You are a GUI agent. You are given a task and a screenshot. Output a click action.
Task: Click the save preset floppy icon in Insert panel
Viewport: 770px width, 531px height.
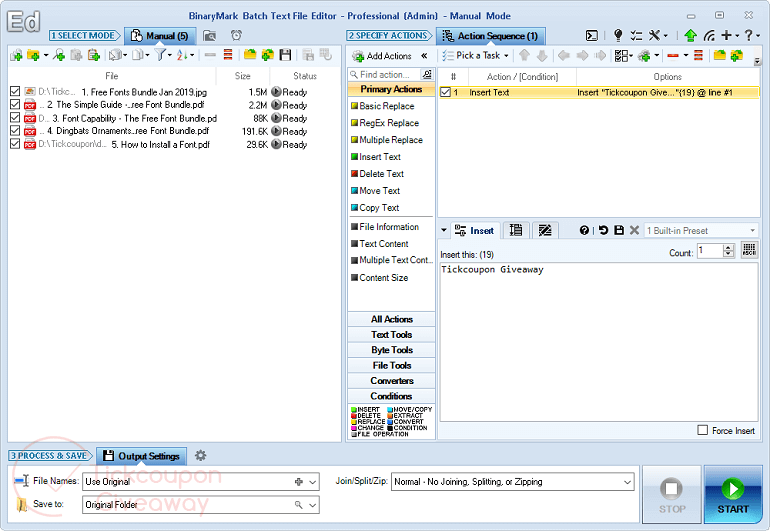(x=619, y=230)
